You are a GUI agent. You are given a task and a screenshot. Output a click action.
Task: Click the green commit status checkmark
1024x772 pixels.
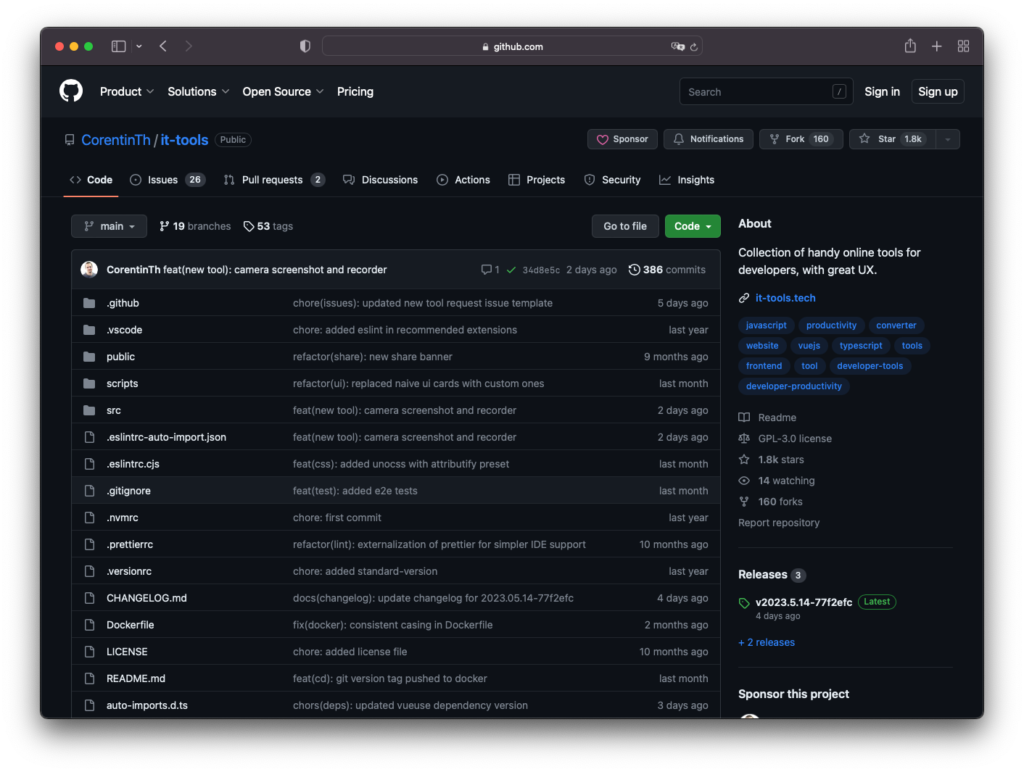(511, 270)
